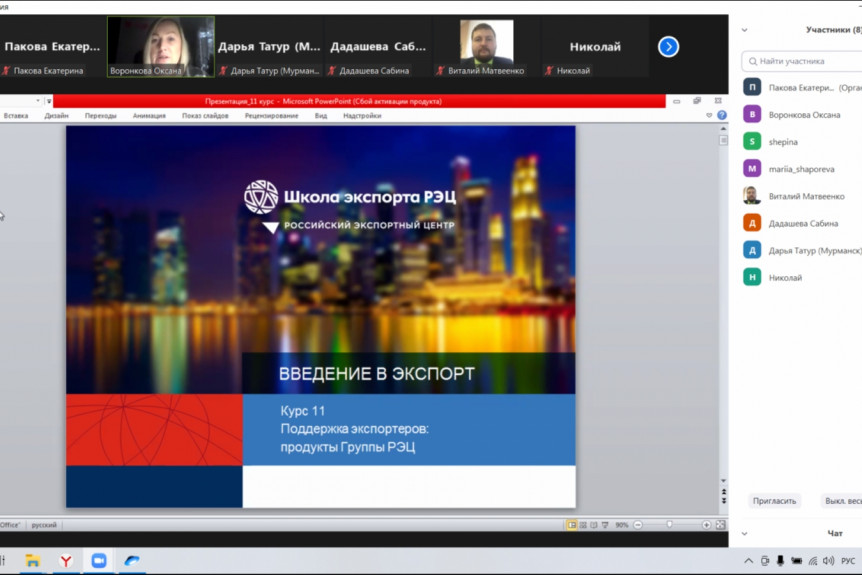This screenshot has width=862, height=575.
Task: Adjust the PowerPoint zoom slider handle
Action: (669, 525)
